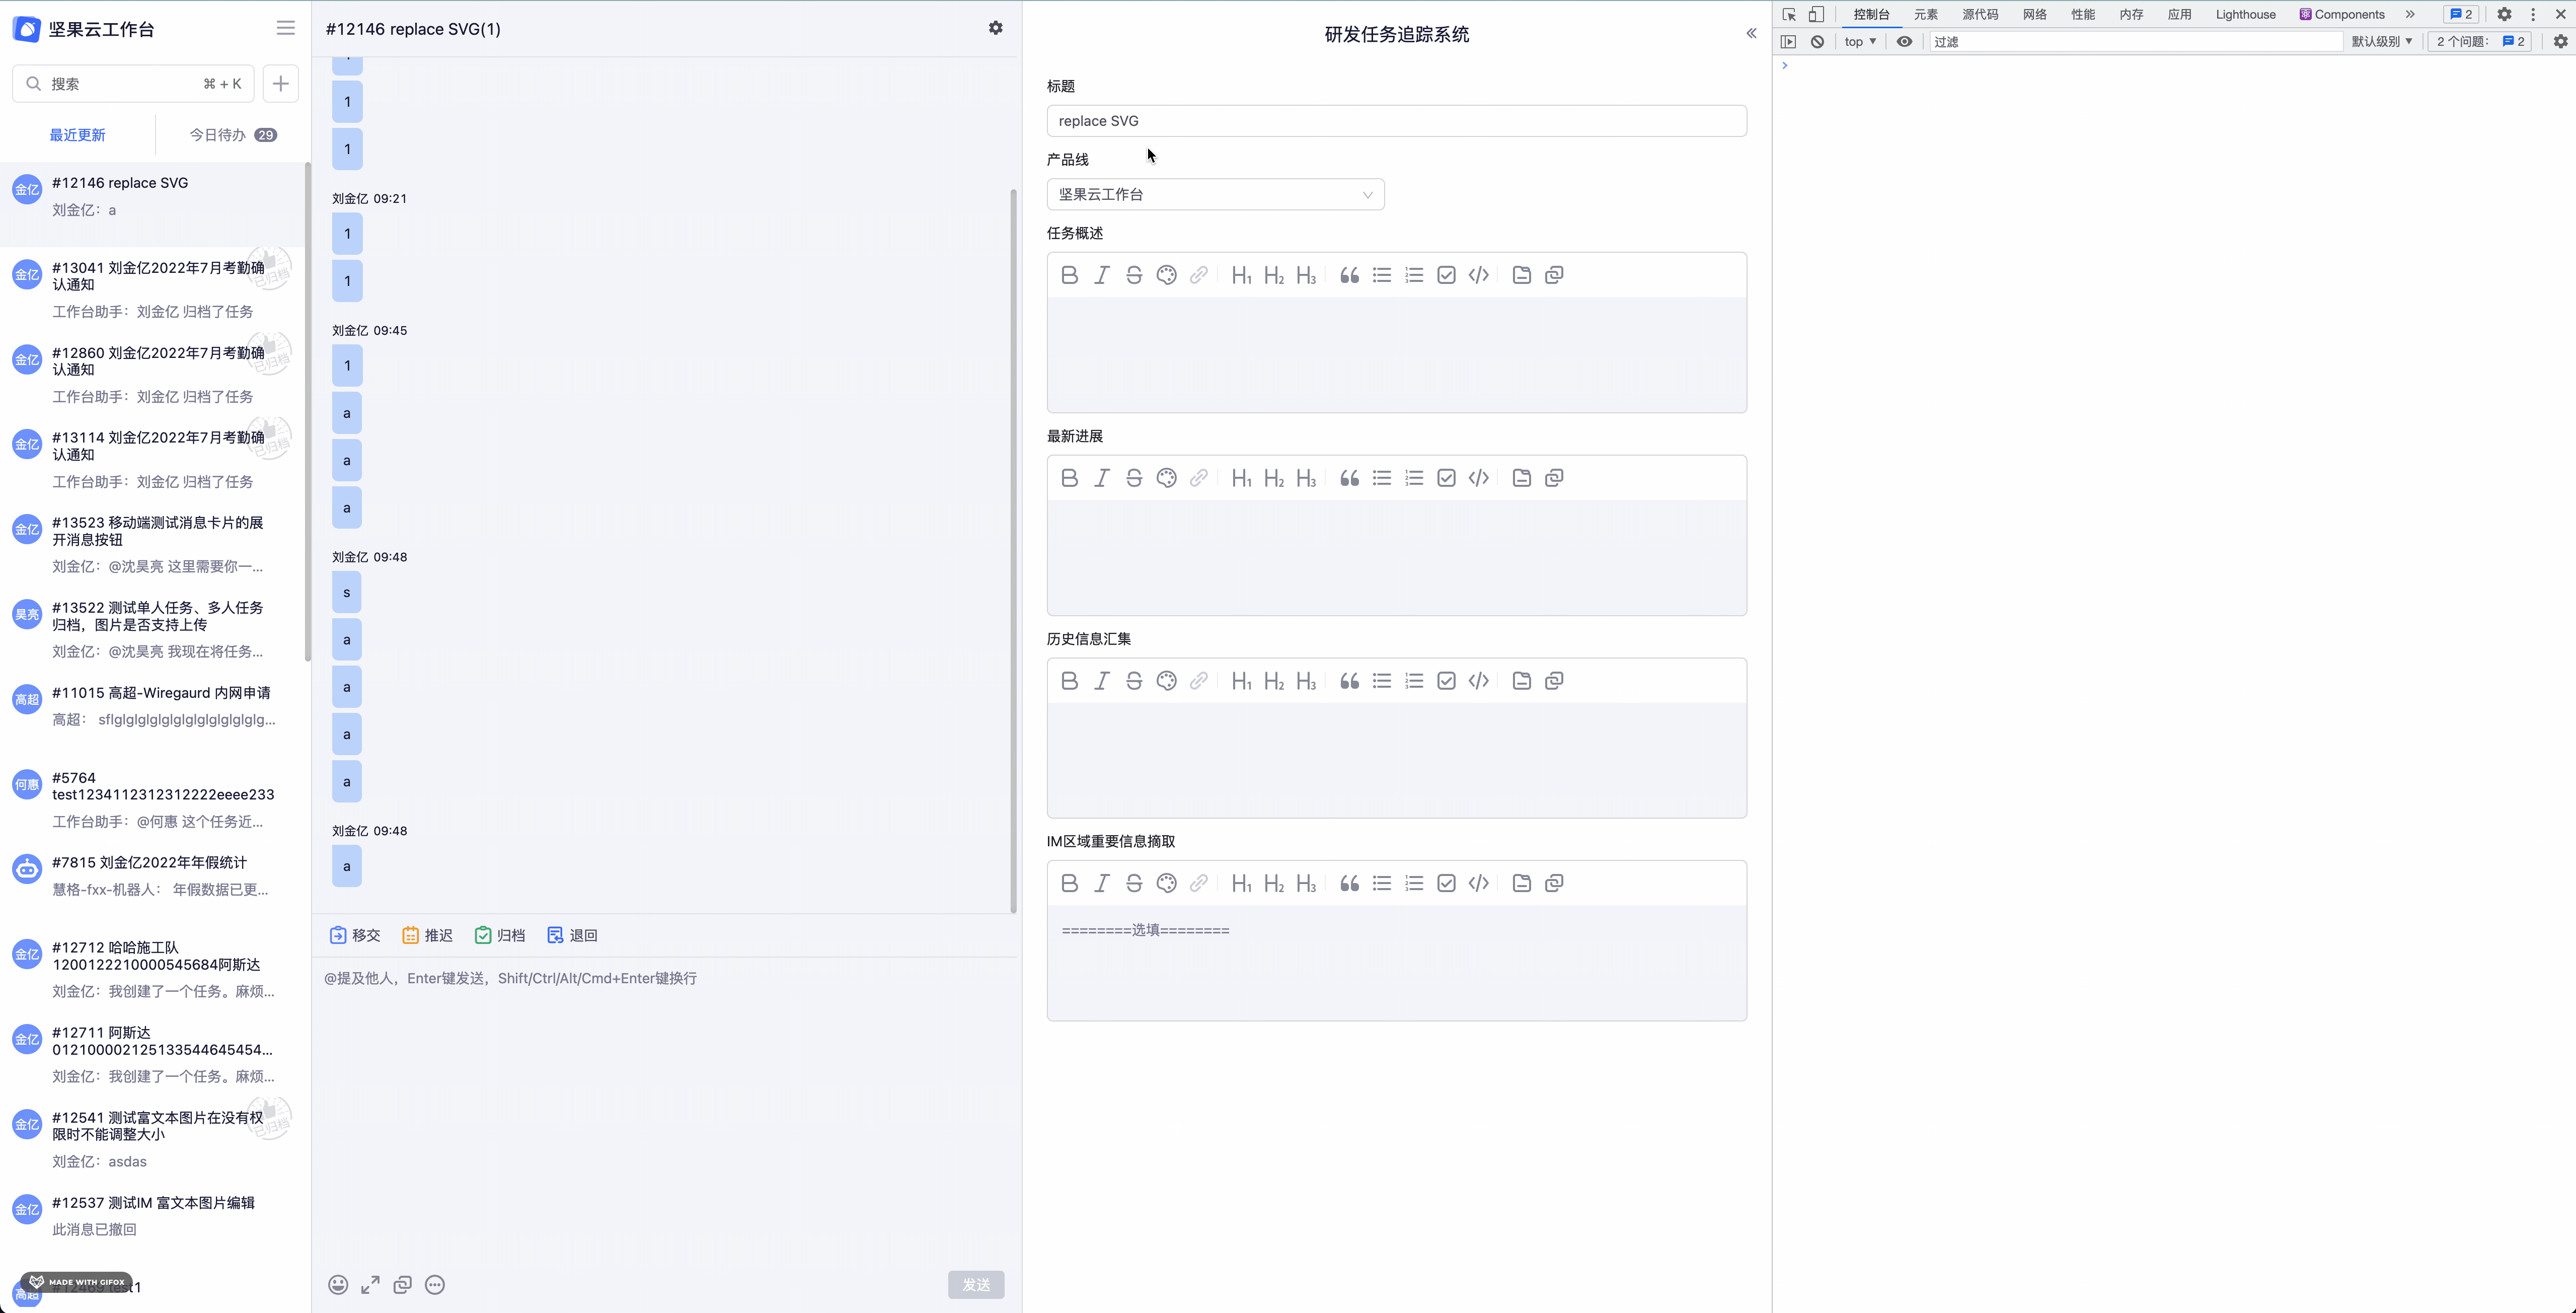2576x1313 pixels.
Task: Insert a code block in 历史信息汇集
Action: [1479, 681]
